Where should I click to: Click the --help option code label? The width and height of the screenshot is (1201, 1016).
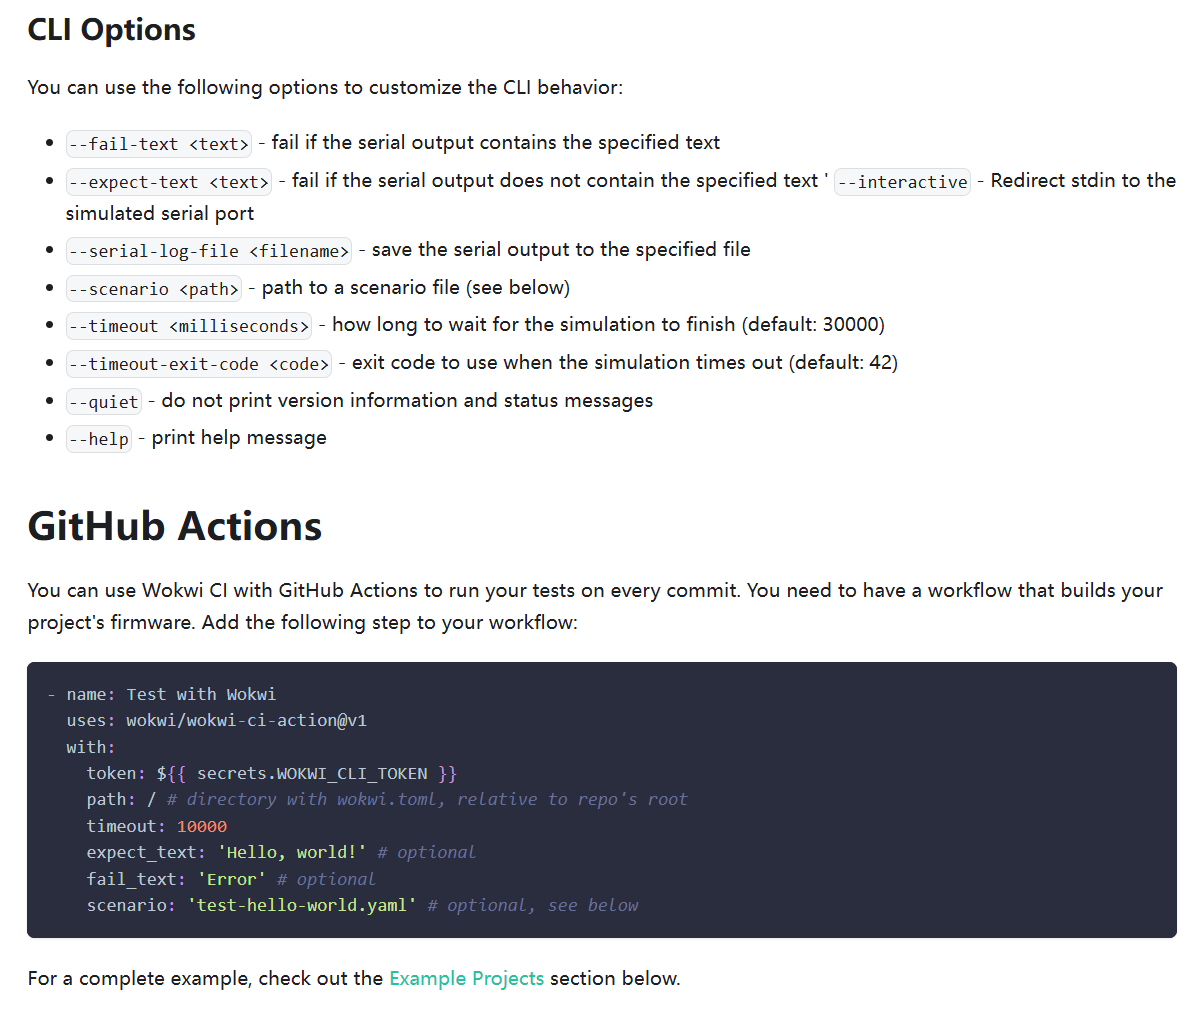[x=99, y=439]
